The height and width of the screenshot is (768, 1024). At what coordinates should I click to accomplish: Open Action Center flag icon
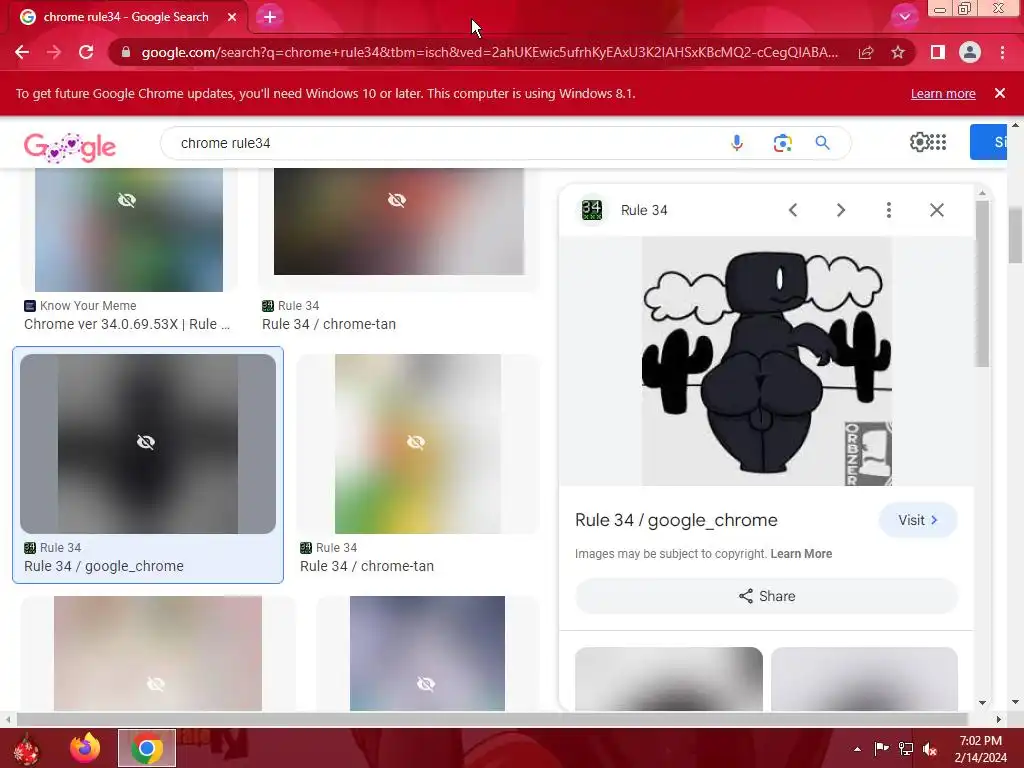click(x=881, y=749)
